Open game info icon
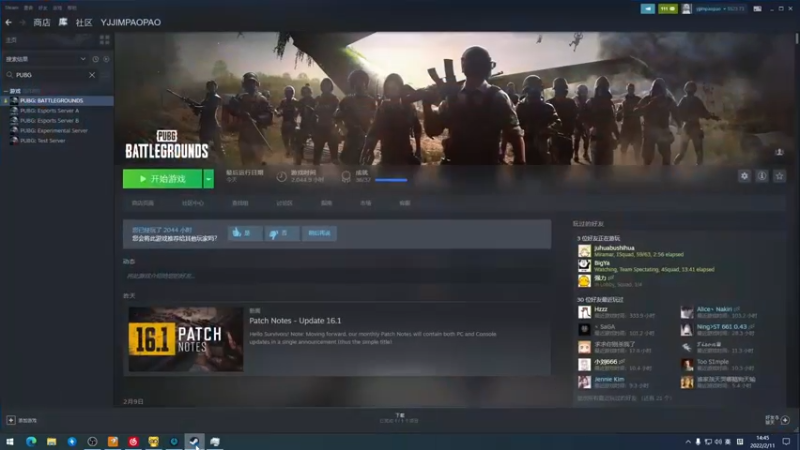 click(x=762, y=176)
